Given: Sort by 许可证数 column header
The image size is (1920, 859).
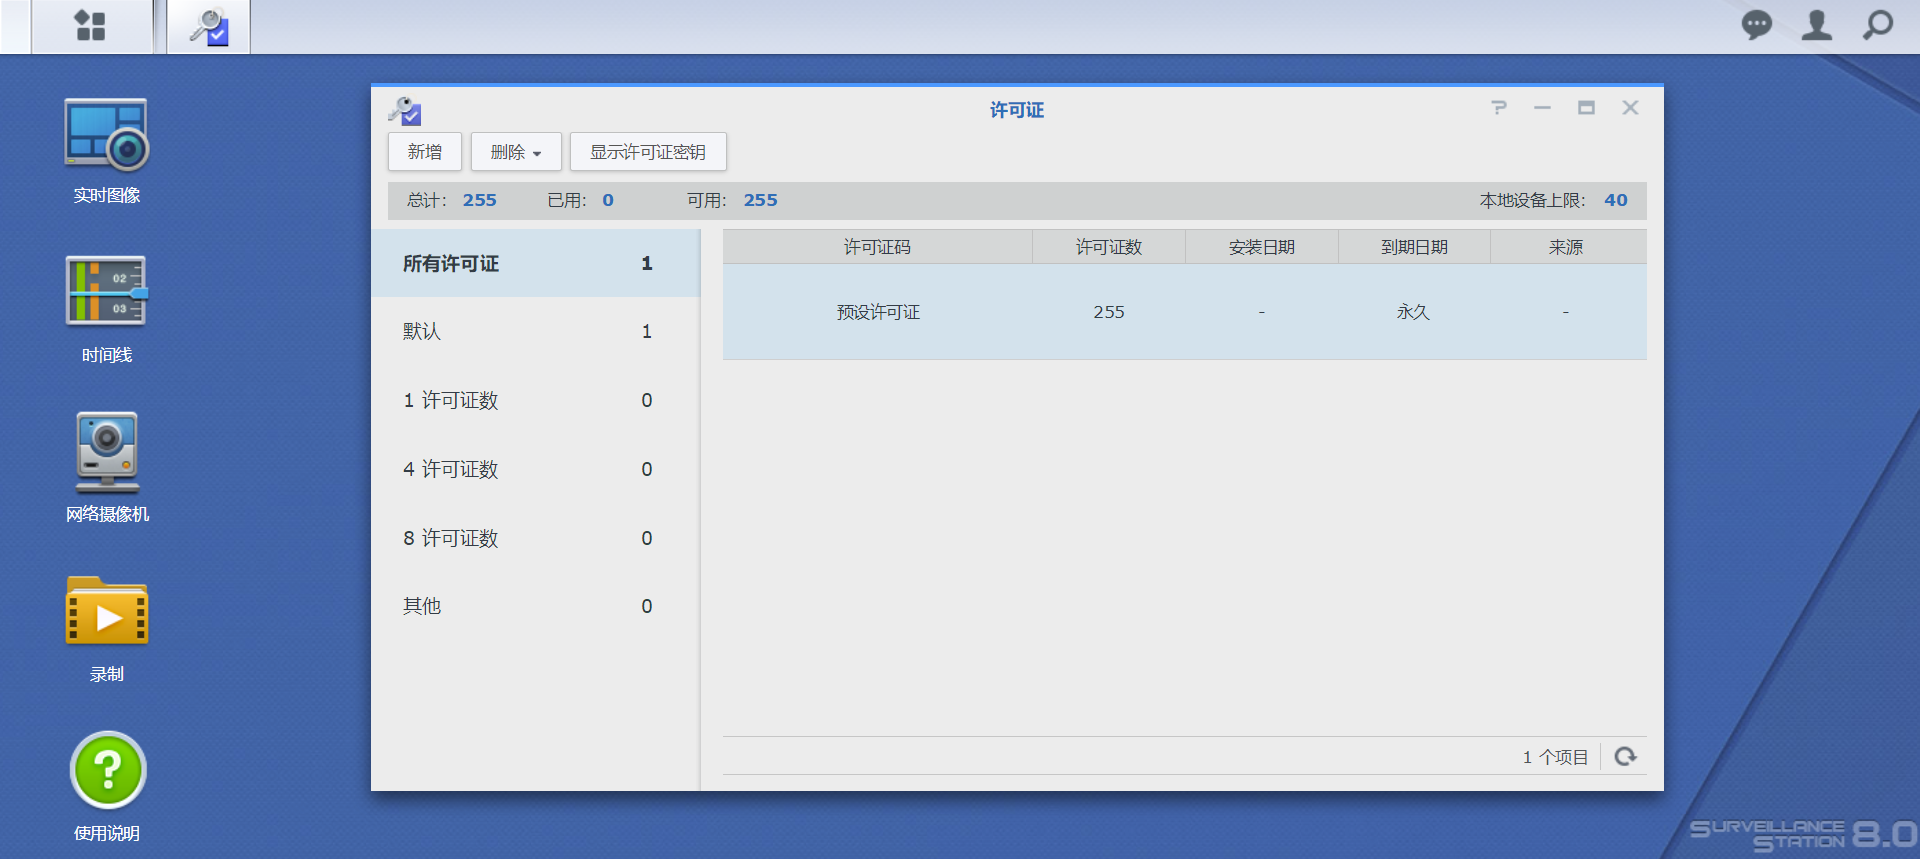Looking at the screenshot, I should (x=1109, y=247).
